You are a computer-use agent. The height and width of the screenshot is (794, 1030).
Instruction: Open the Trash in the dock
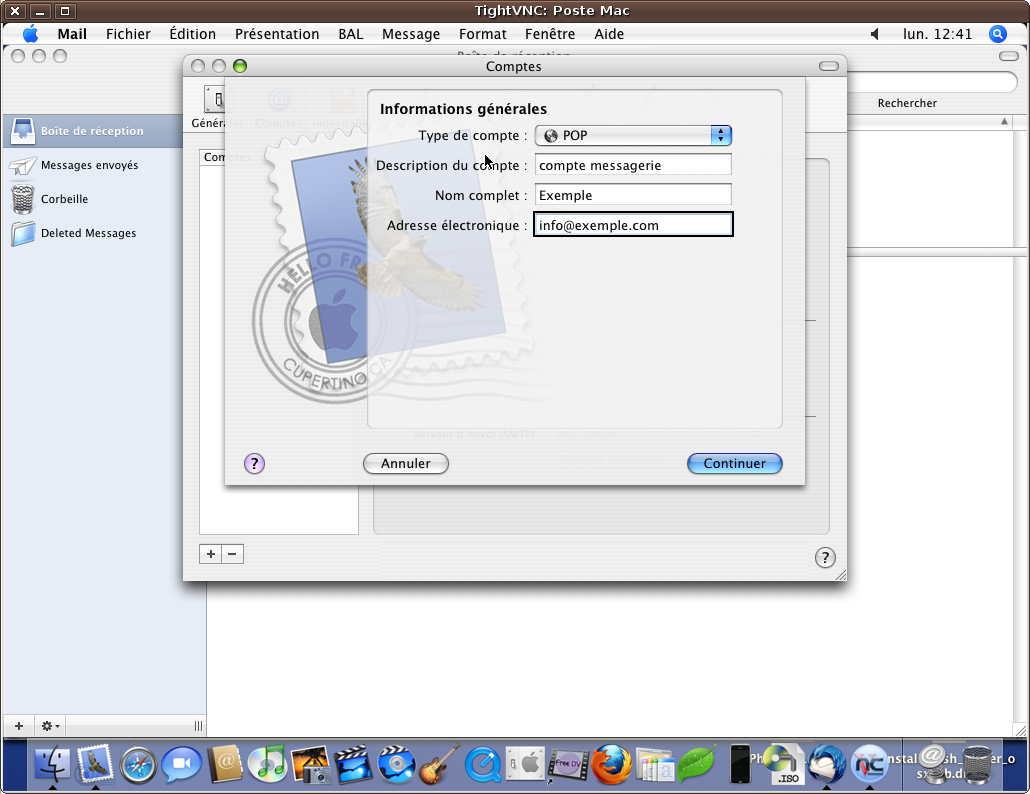click(978, 764)
